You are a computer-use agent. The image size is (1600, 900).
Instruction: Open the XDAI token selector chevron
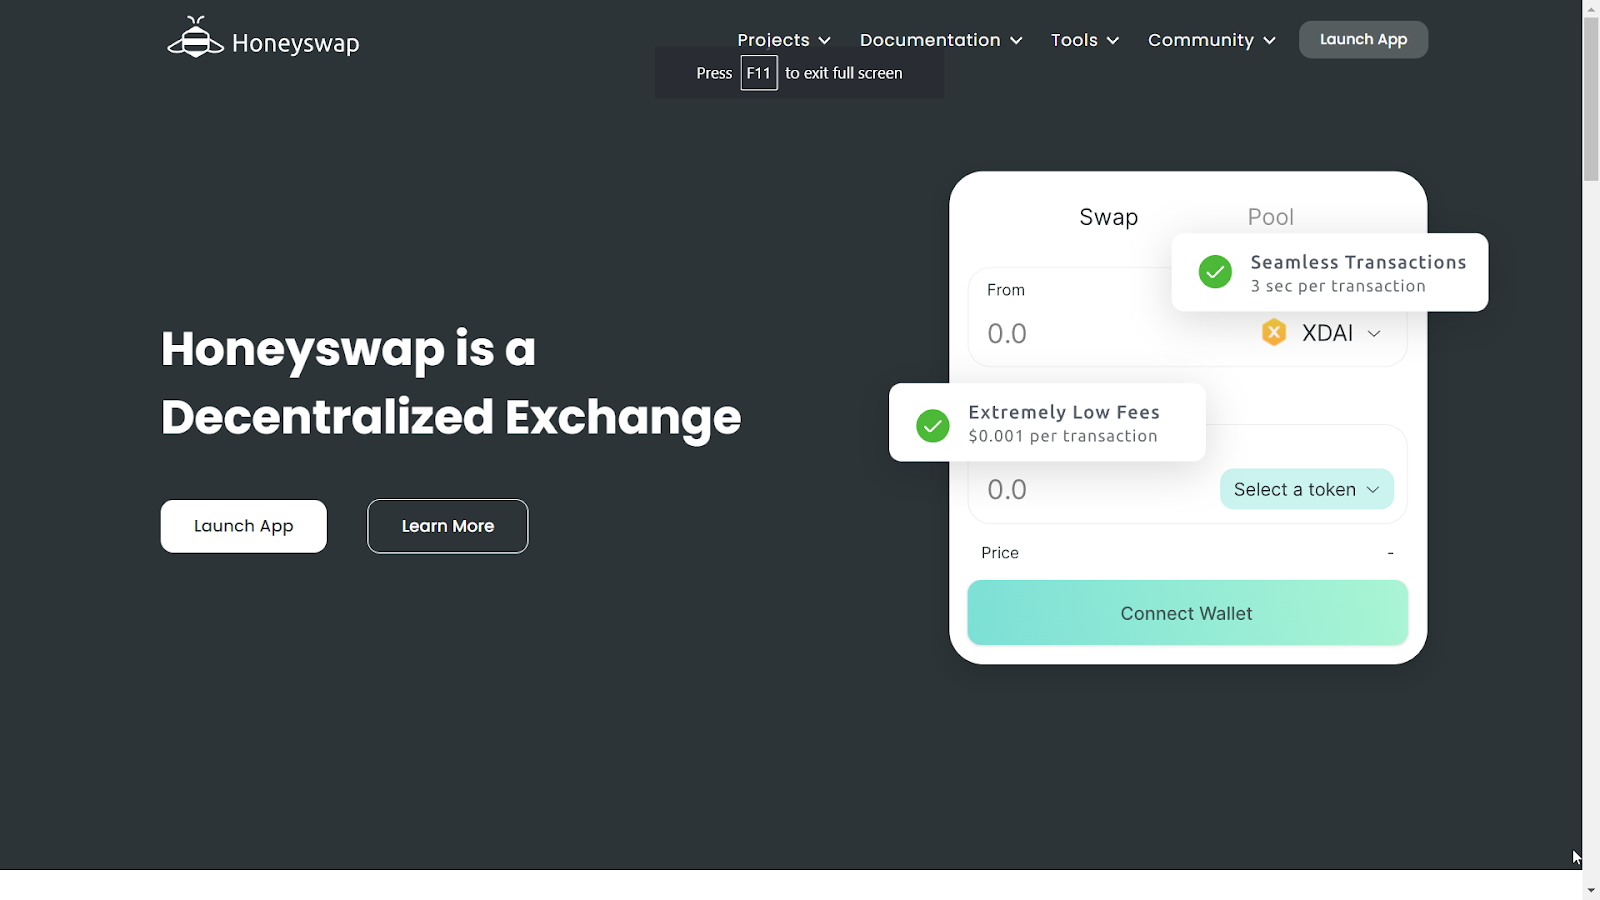[x=1374, y=333]
